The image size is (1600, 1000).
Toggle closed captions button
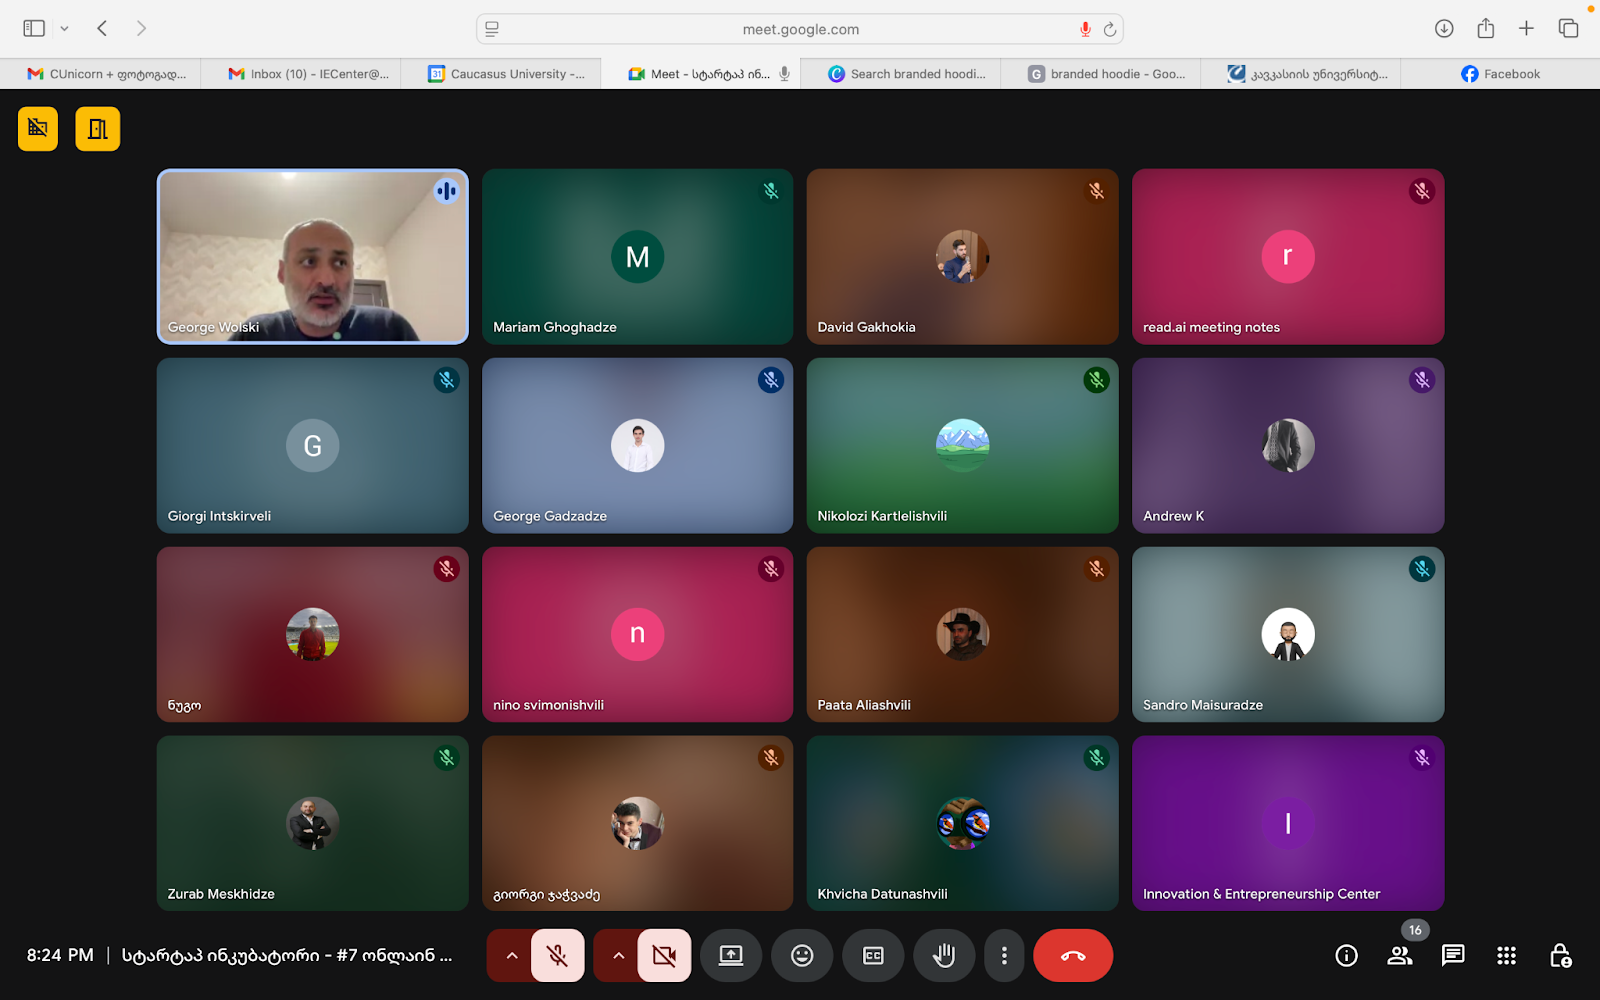point(873,956)
